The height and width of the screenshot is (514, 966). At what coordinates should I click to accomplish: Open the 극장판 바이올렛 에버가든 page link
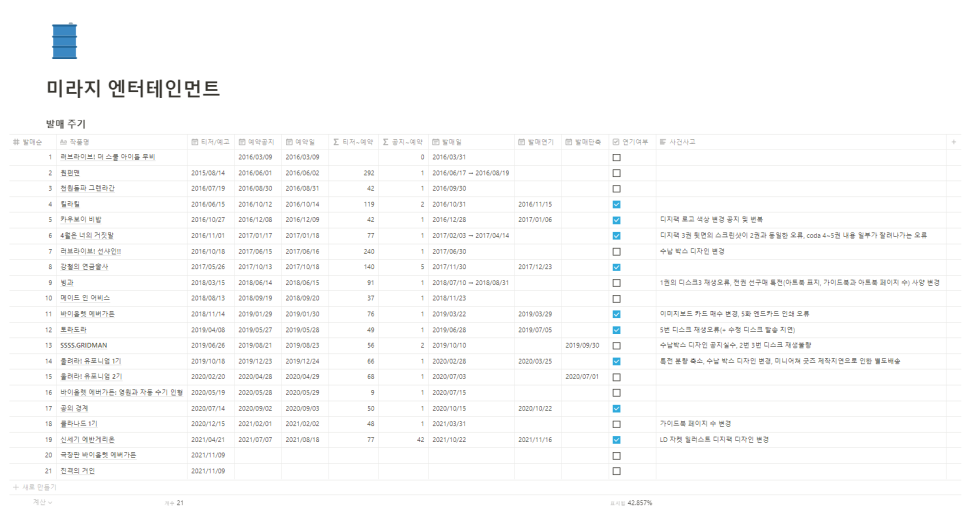click(98, 455)
